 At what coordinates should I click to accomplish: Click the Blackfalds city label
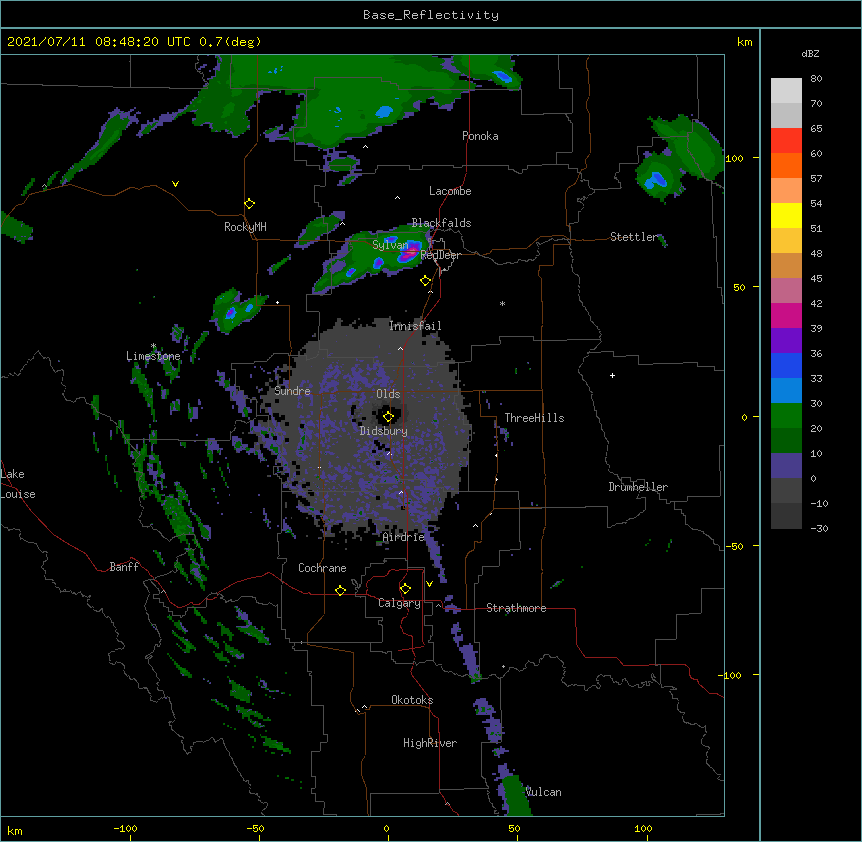[441, 223]
